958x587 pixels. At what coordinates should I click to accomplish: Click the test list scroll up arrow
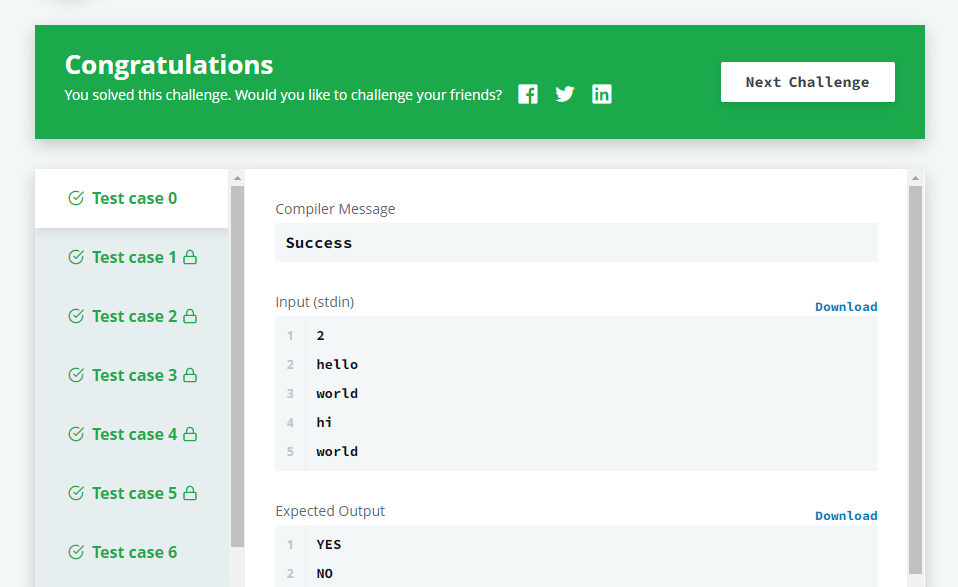238,178
